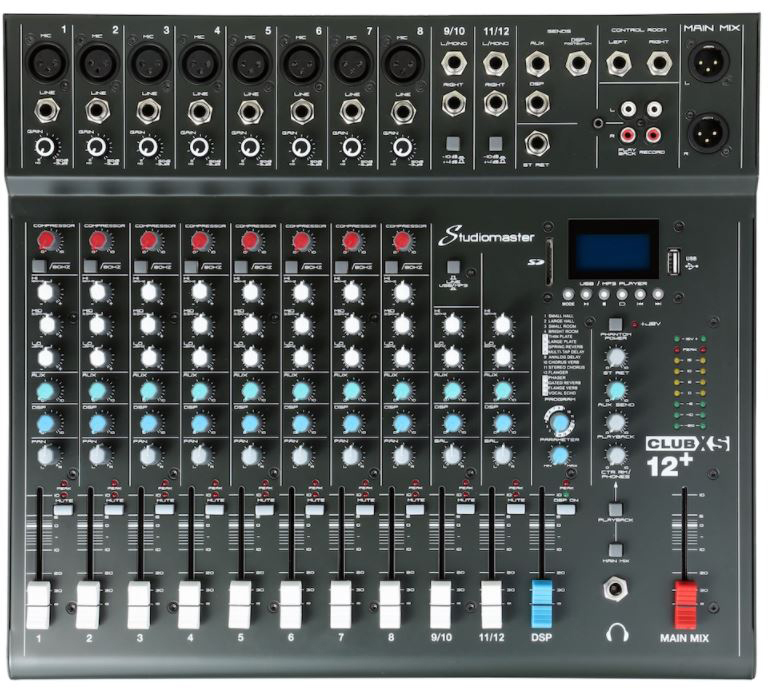
Task: Click the channel 5 LINE jack input
Action: [x=250, y=112]
